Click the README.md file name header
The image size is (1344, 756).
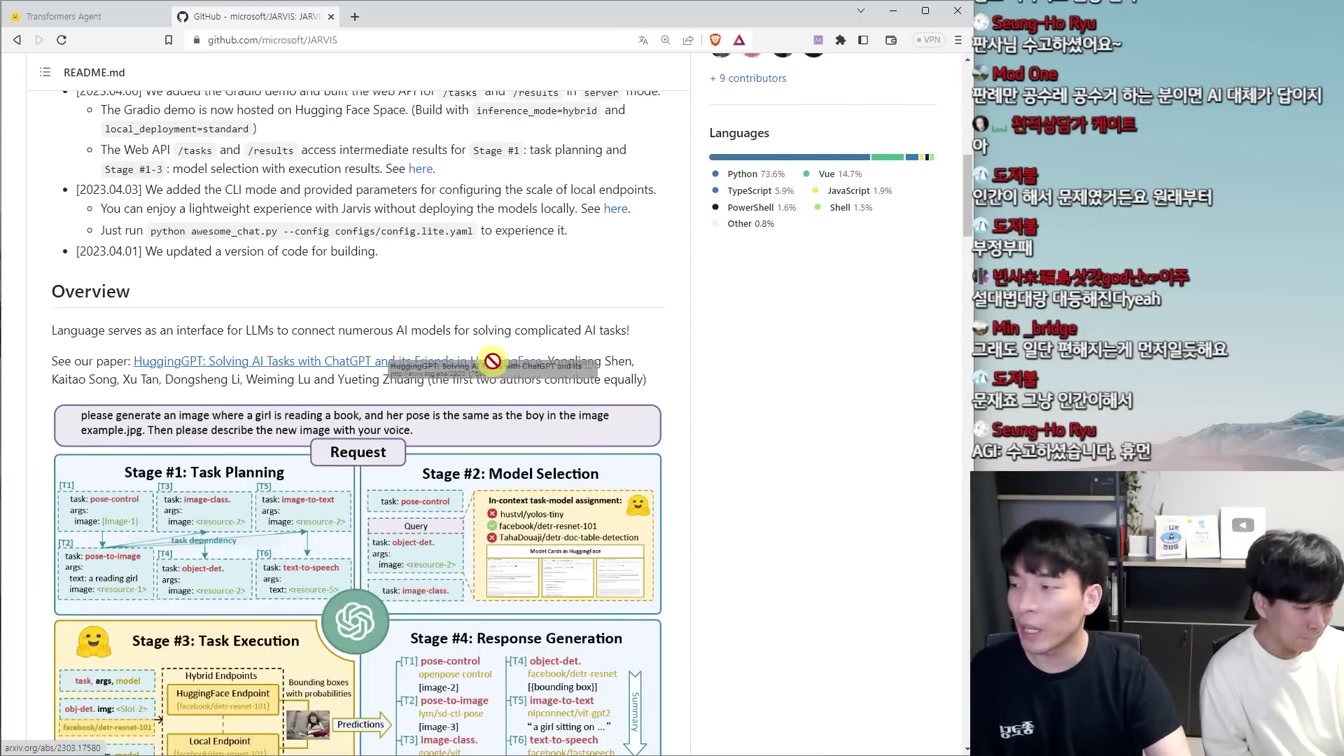[x=94, y=72]
